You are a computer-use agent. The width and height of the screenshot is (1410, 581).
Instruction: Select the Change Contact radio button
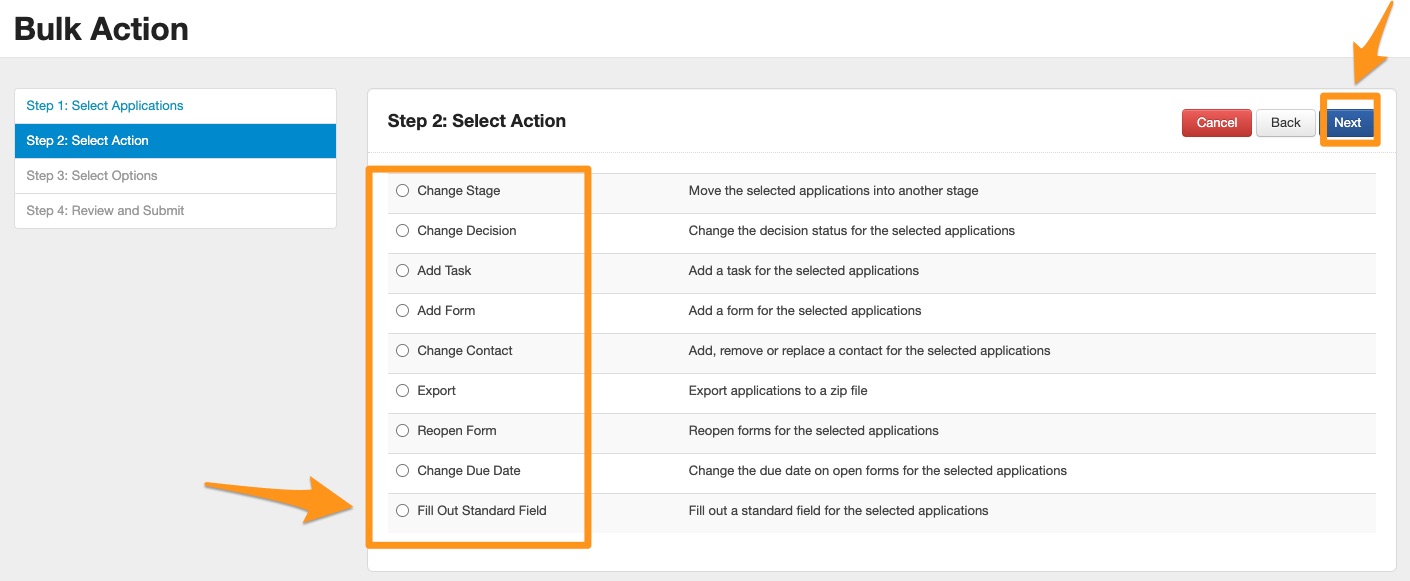402,351
